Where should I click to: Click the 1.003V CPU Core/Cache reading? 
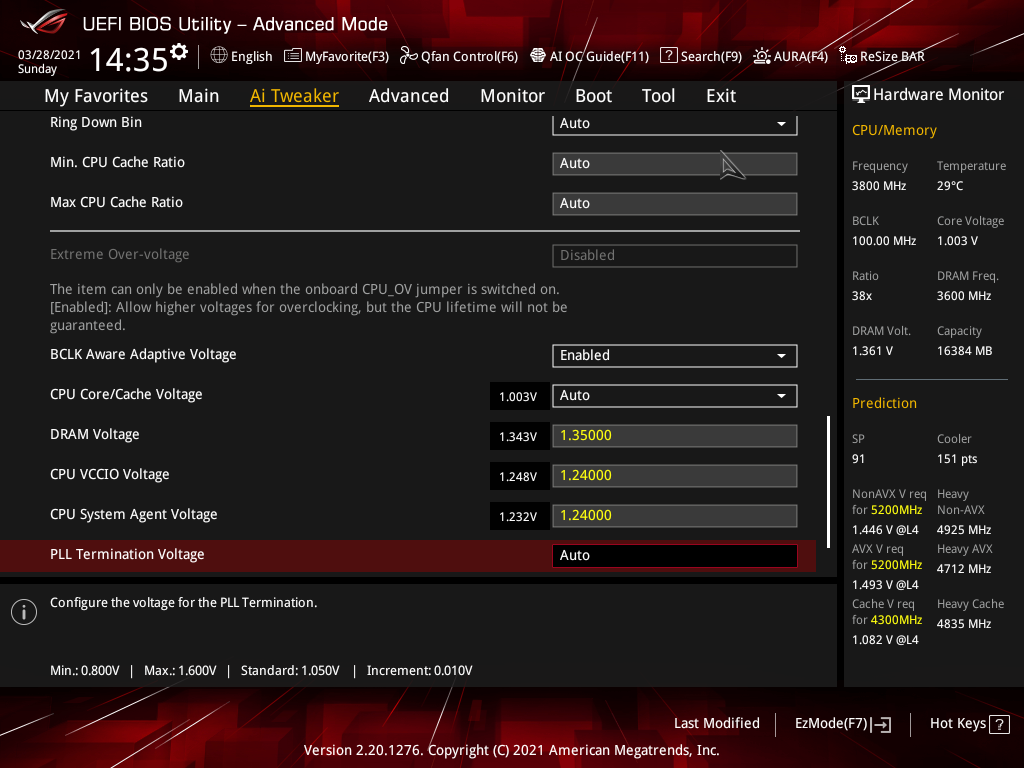[519, 396]
